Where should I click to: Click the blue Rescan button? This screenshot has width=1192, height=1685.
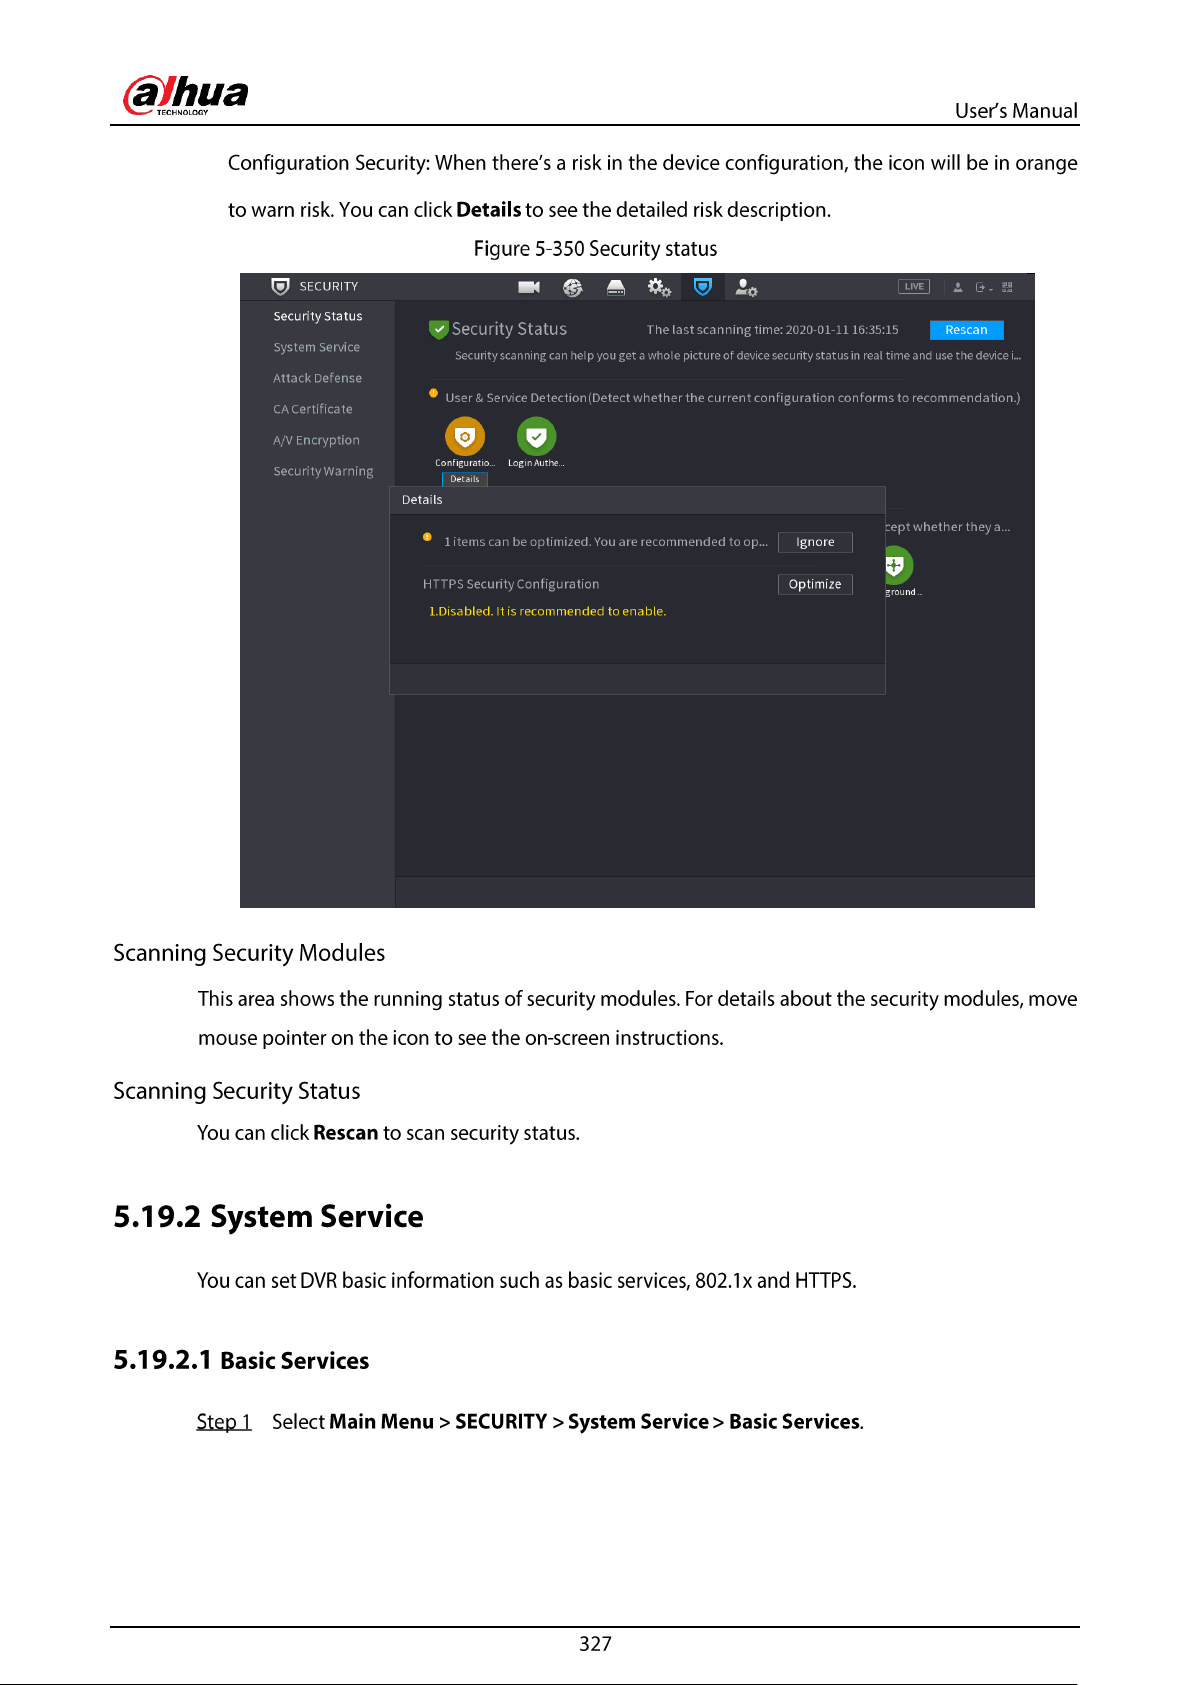click(x=966, y=329)
